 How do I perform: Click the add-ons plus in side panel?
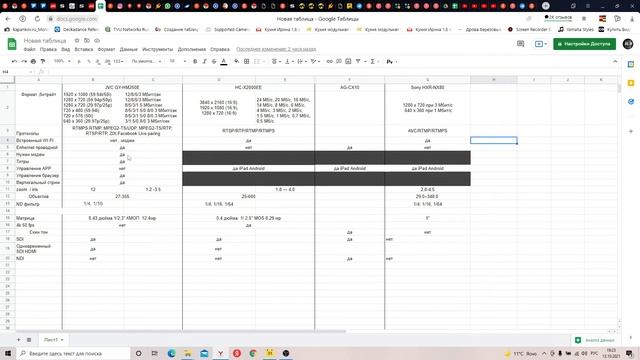(x=631, y=131)
